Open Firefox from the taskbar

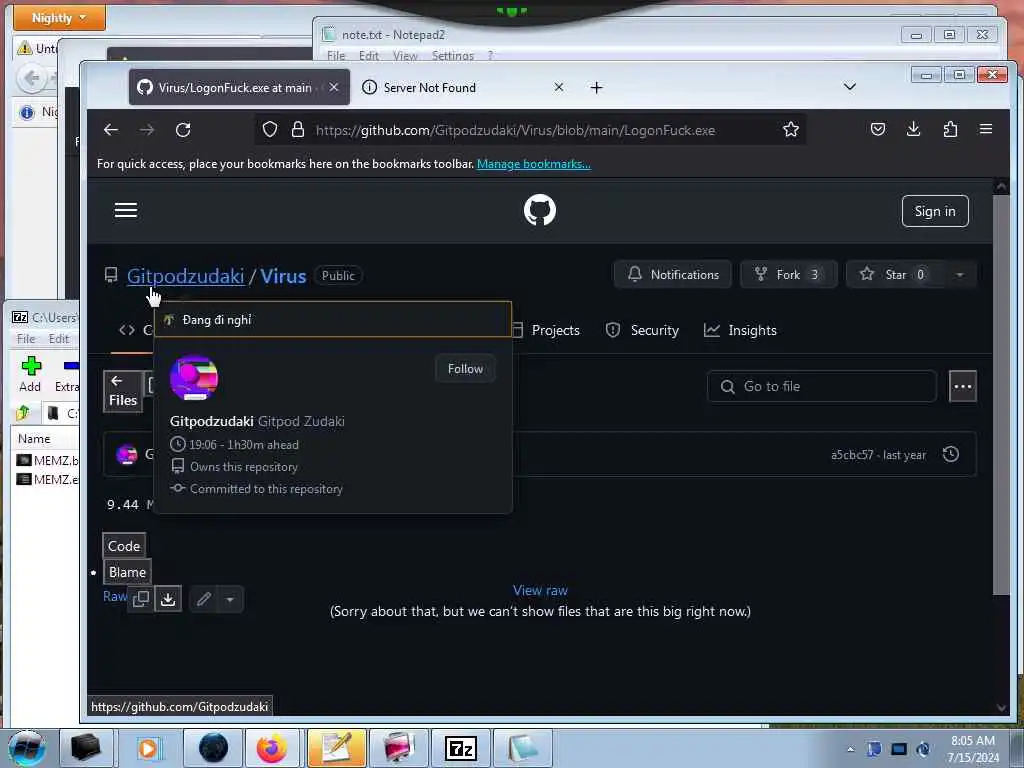(x=271, y=748)
